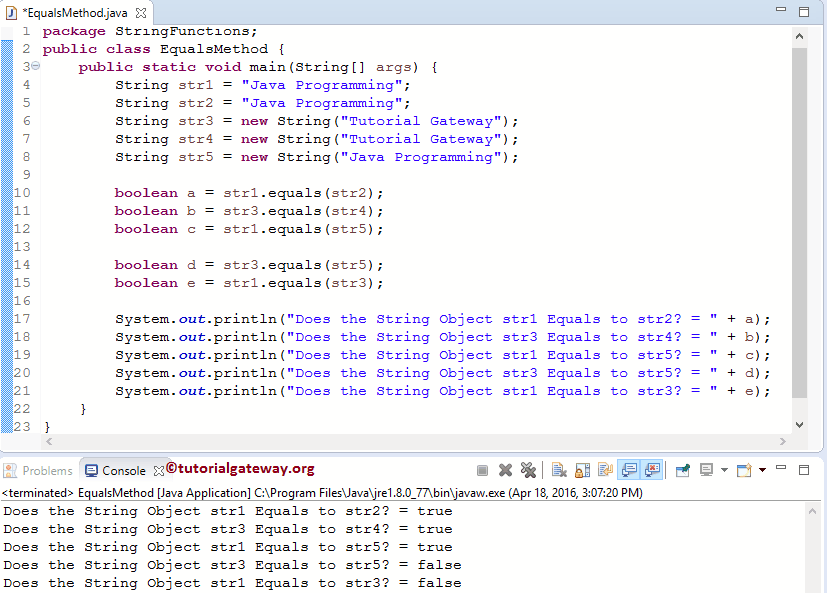Screen dimensions: 827x593
Task: Click console output line "str1 Equals to str3? = false"
Action: [x=233, y=583]
